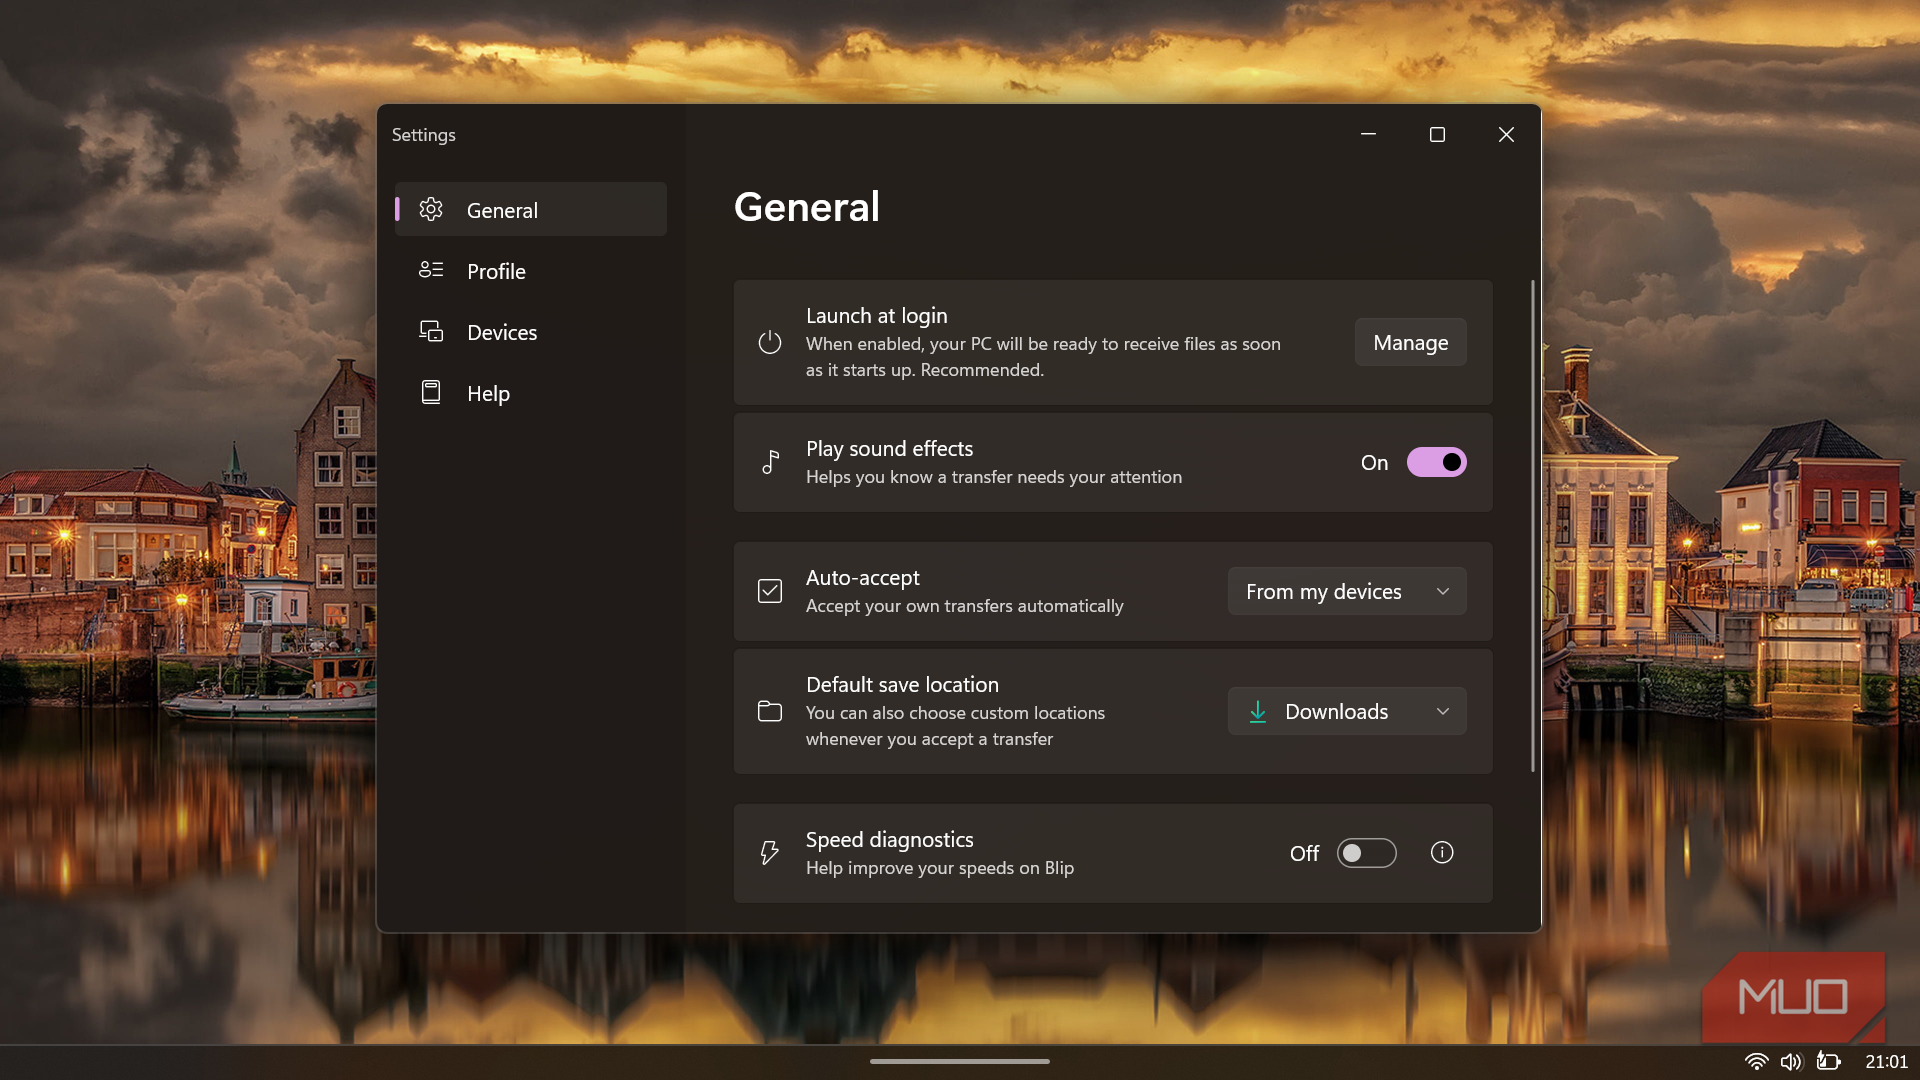
Task: Click the 'Default save location' title text
Action: coord(902,685)
